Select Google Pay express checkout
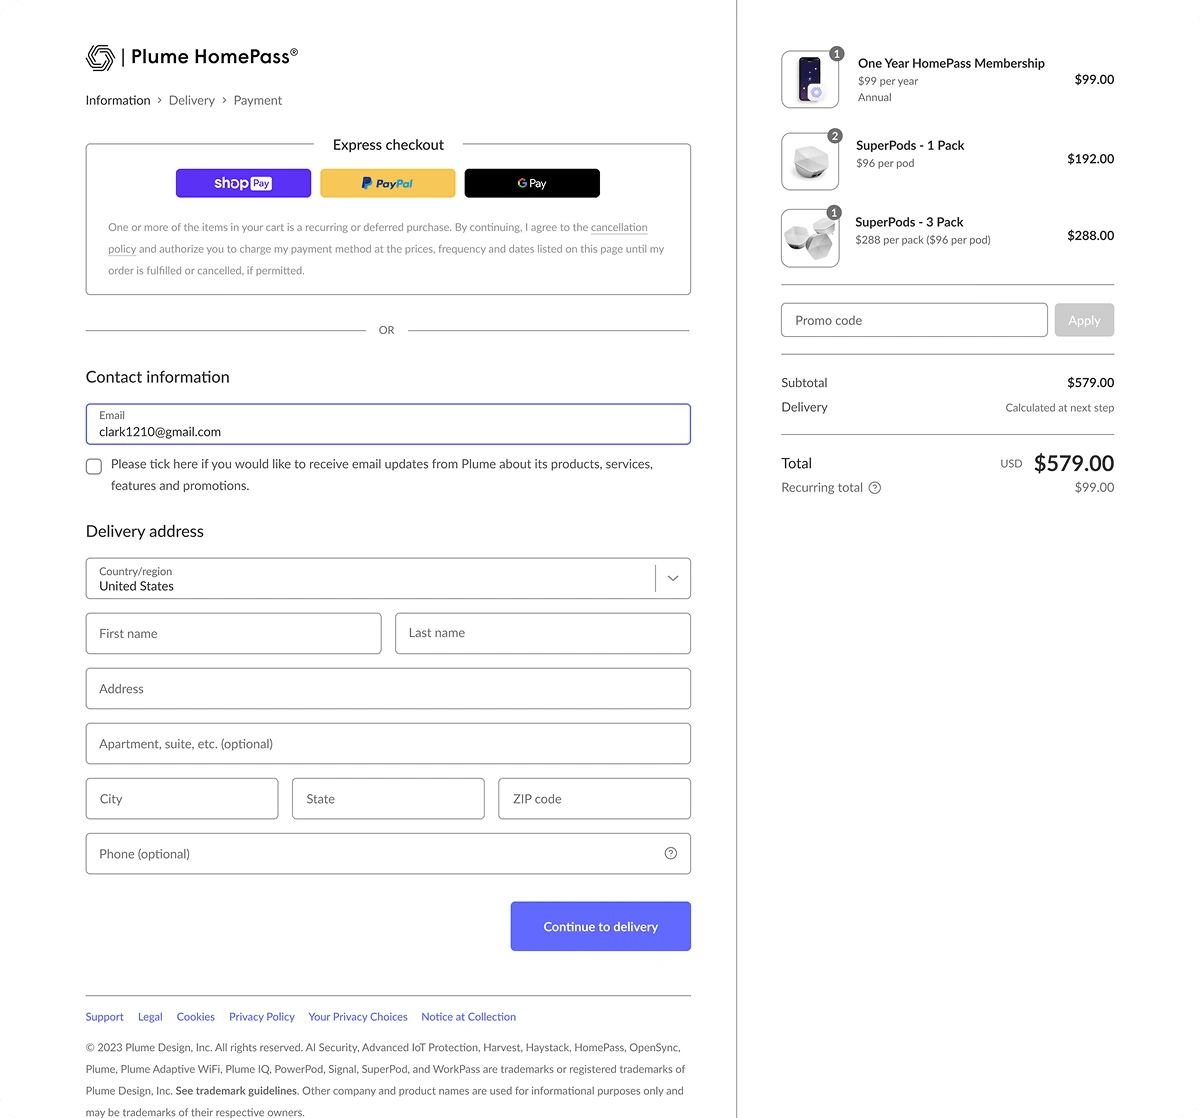 [532, 183]
